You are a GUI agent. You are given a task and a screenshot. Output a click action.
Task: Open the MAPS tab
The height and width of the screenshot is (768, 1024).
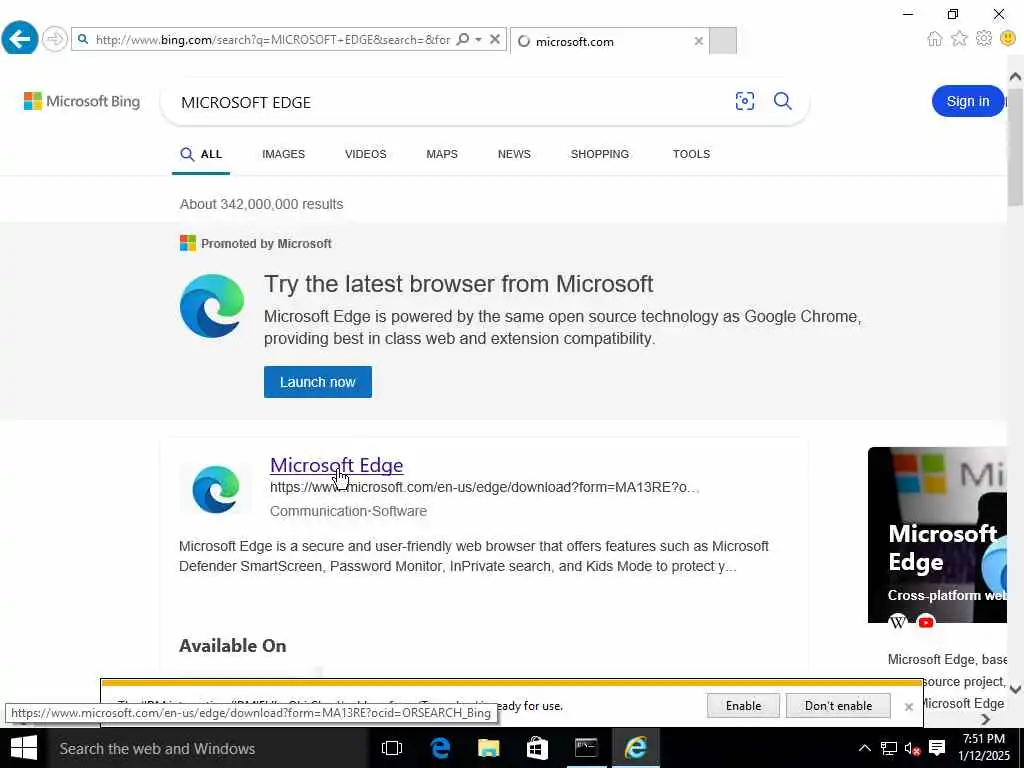[442, 154]
